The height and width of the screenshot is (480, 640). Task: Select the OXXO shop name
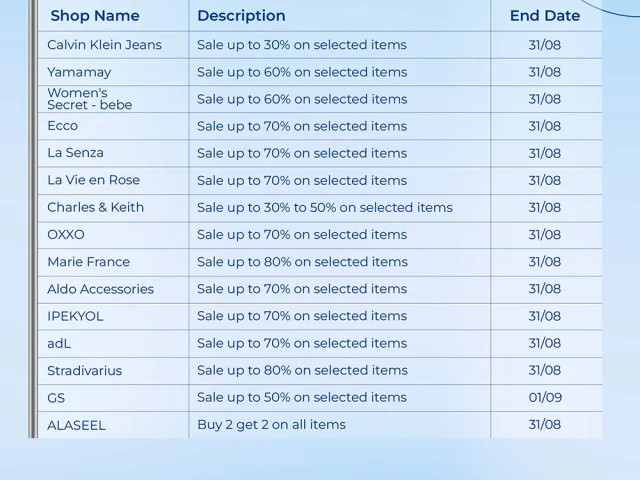(x=66, y=234)
